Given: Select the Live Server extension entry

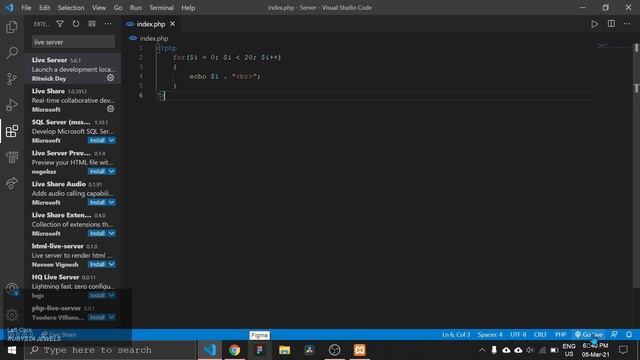Looking at the screenshot, I should click(73, 69).
